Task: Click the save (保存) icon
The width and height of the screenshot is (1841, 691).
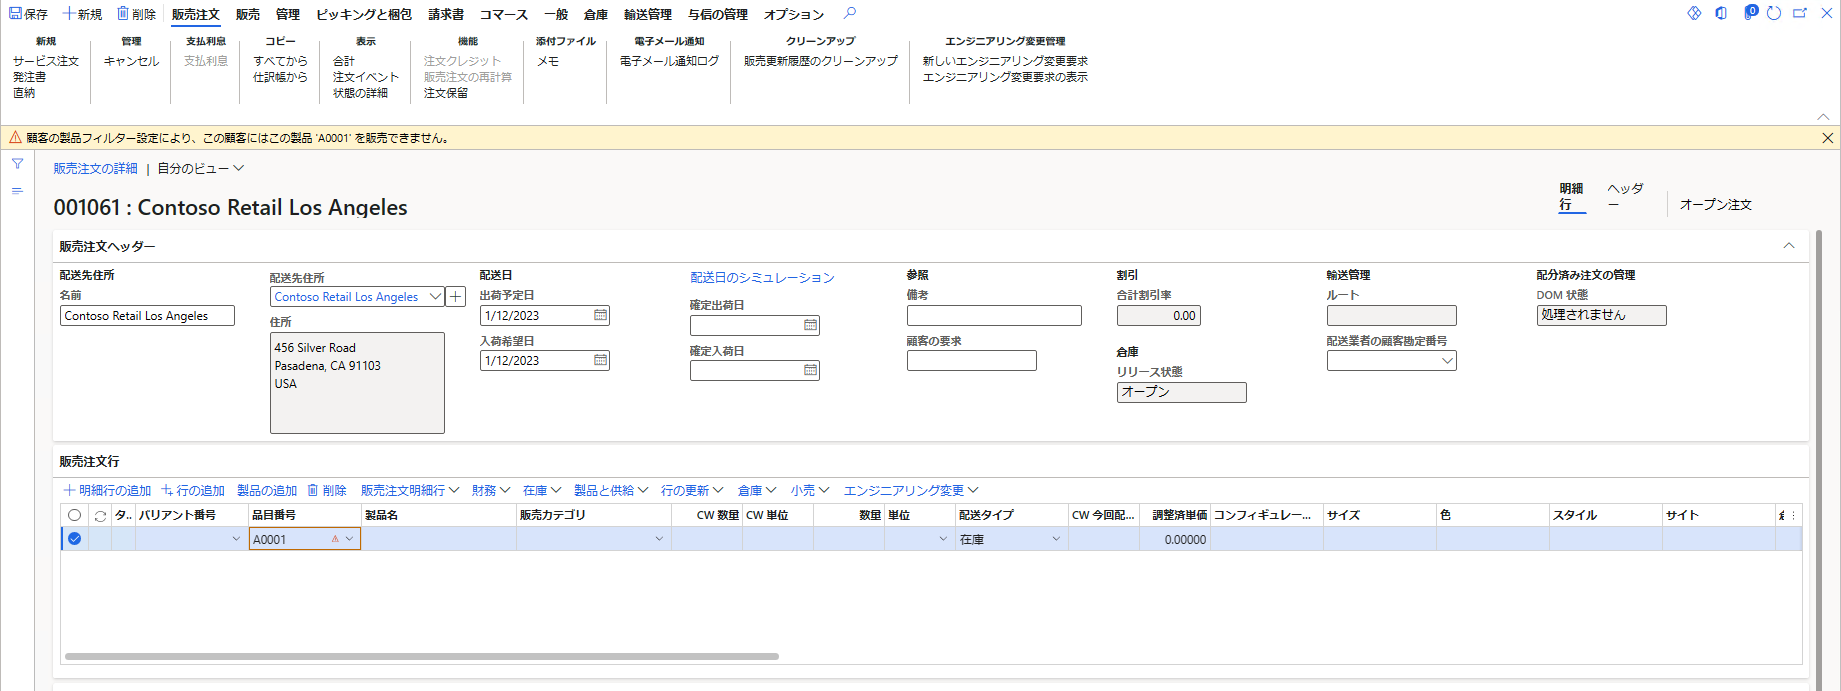Action: pyautogui.click(x=16, y=14)
